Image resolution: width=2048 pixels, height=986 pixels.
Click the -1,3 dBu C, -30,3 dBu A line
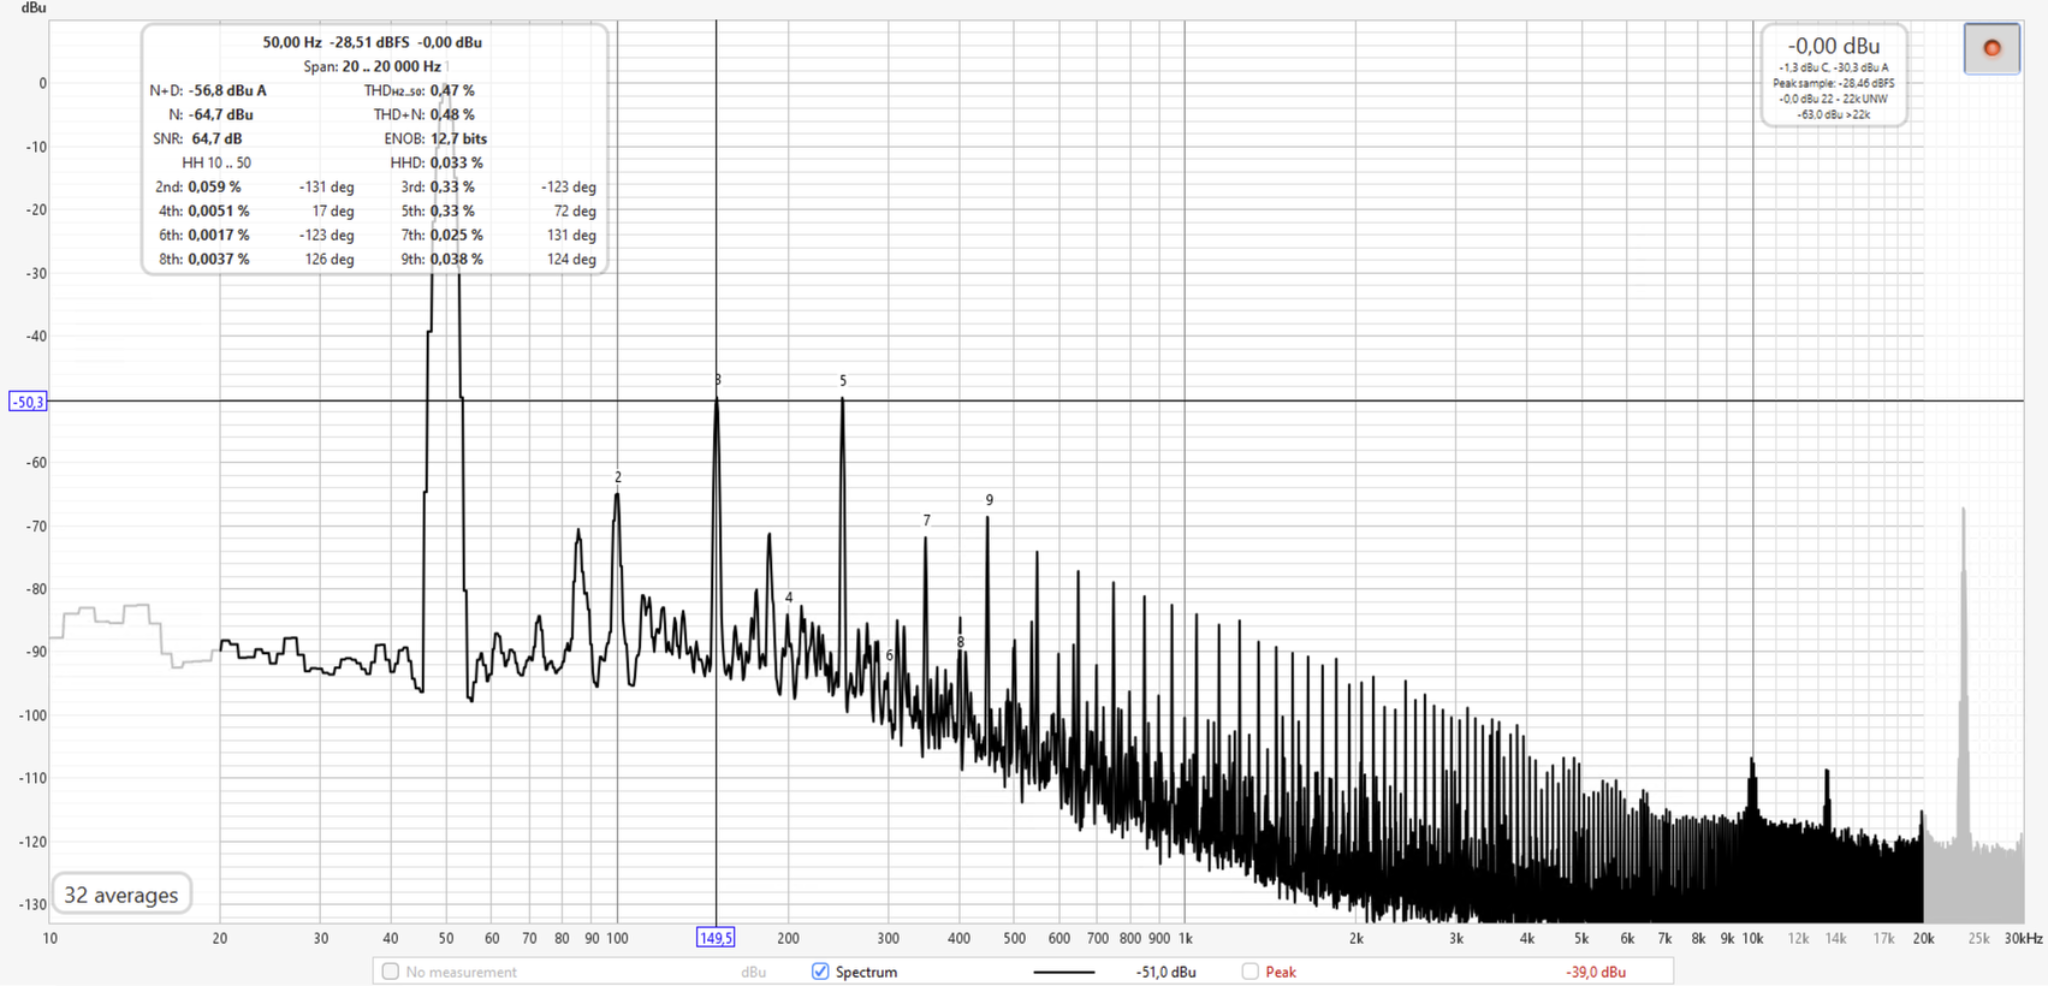tap(1834, 67)
